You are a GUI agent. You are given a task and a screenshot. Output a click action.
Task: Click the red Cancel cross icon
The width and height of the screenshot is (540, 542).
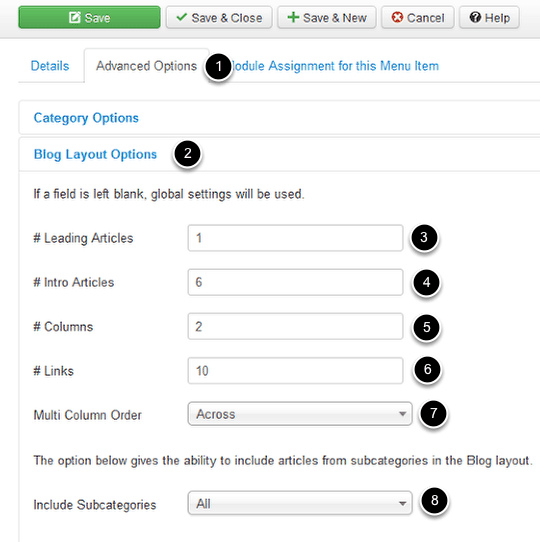point(397,17)
